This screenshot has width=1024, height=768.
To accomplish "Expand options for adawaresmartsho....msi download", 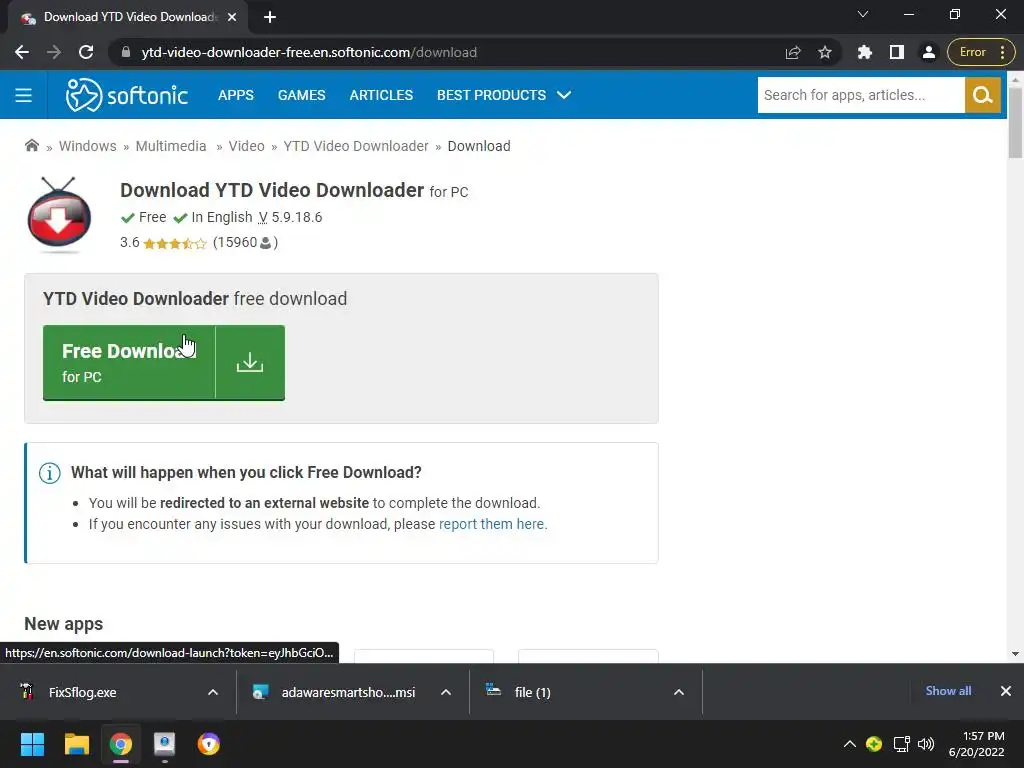I will click(x=446, y=692).
